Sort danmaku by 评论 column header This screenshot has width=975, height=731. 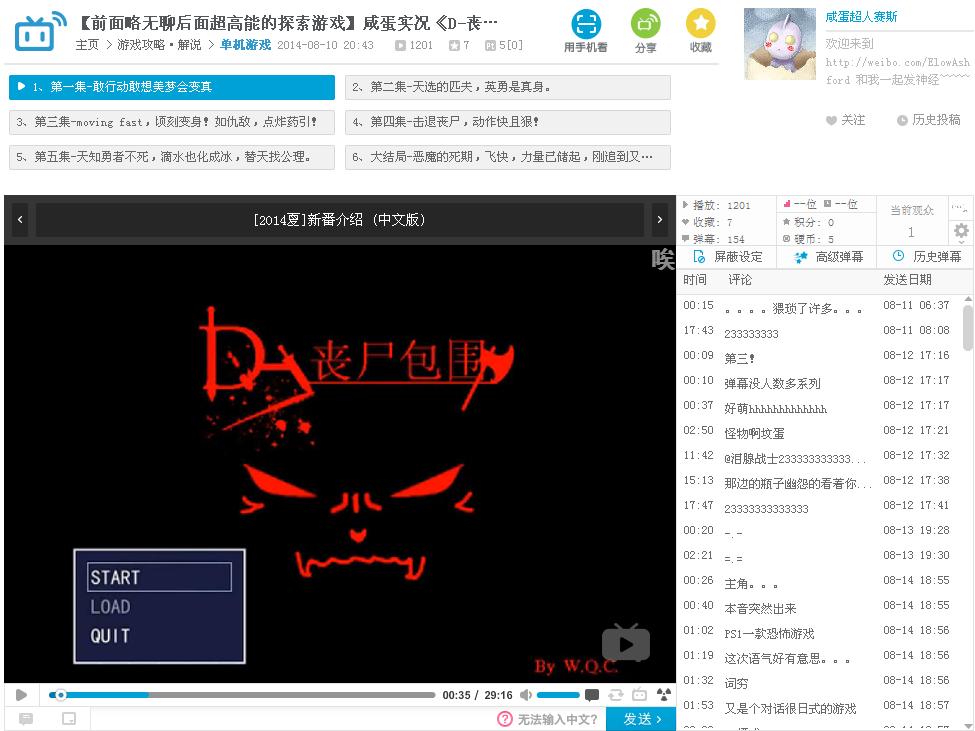click(740, 280)
